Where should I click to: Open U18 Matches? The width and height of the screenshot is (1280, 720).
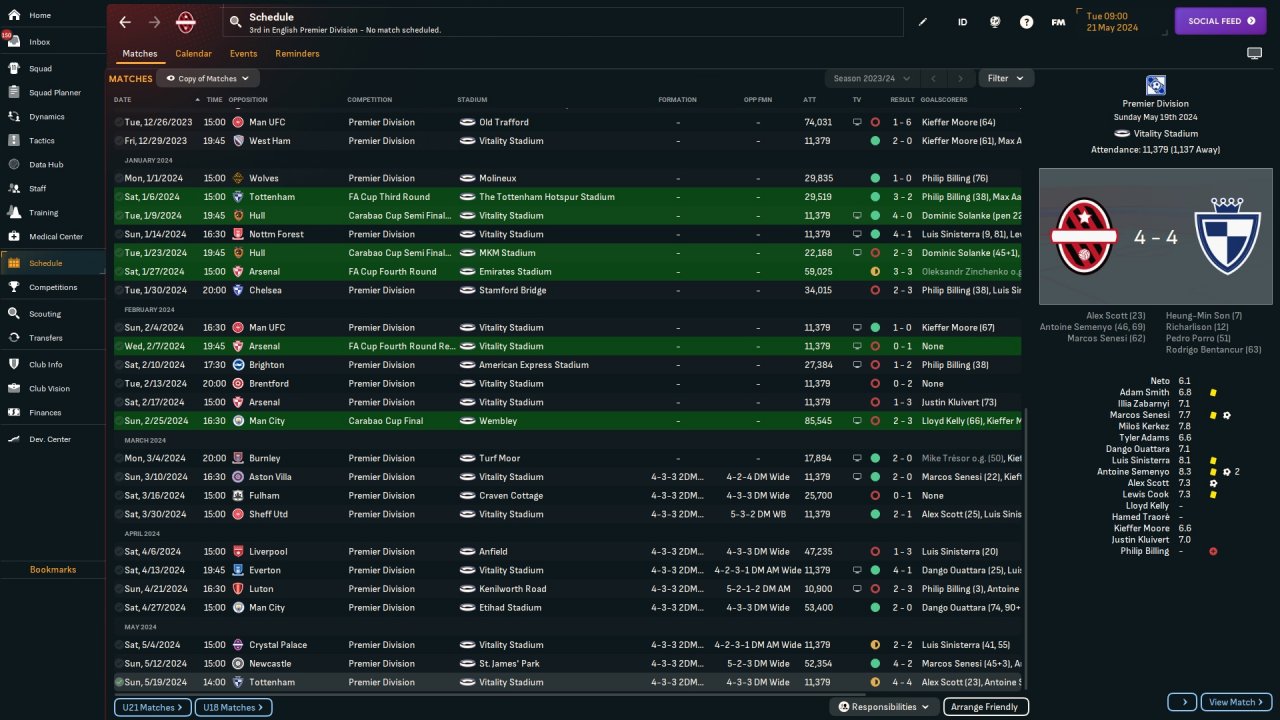235,707
